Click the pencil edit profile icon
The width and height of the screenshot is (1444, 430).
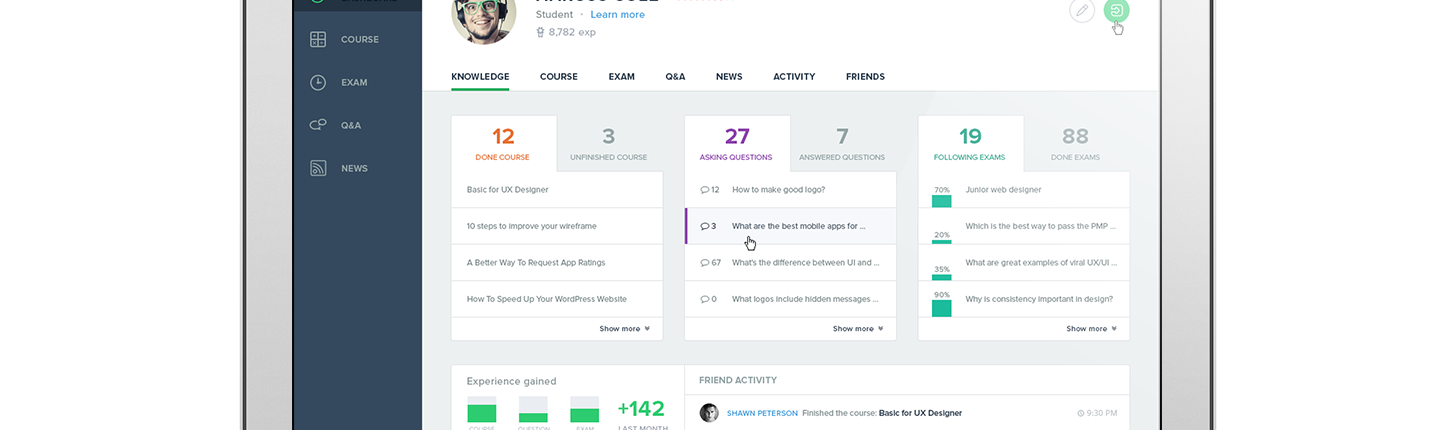click(x=1081, y=11)
